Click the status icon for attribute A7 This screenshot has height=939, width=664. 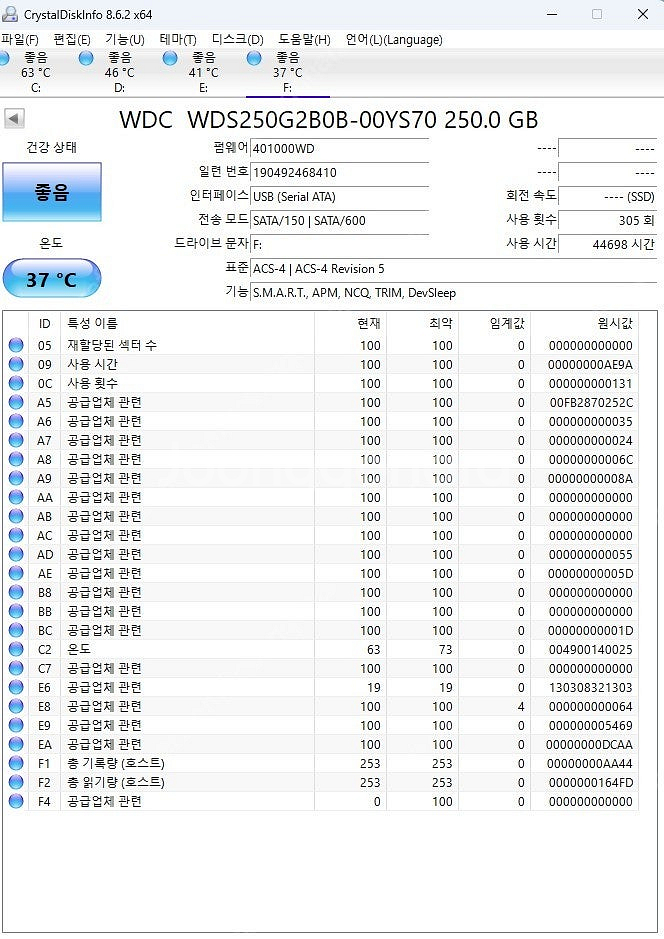(16, 440)
